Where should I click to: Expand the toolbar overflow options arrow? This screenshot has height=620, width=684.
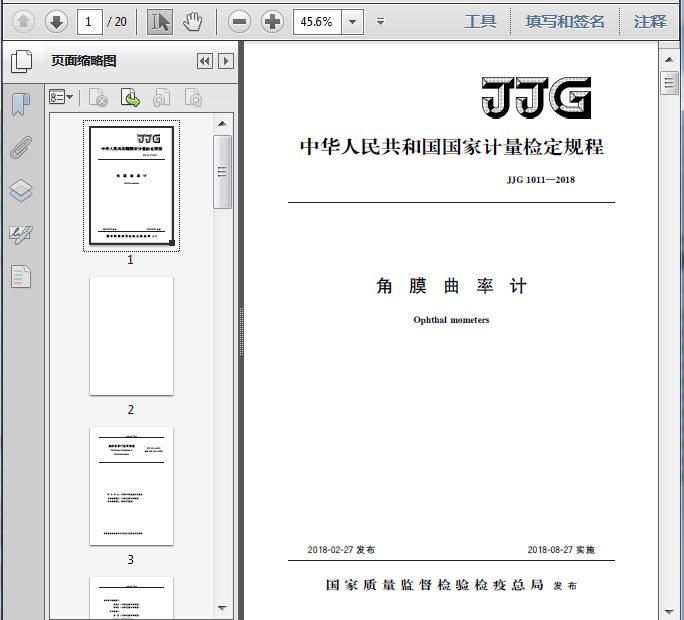coord(380,21)
